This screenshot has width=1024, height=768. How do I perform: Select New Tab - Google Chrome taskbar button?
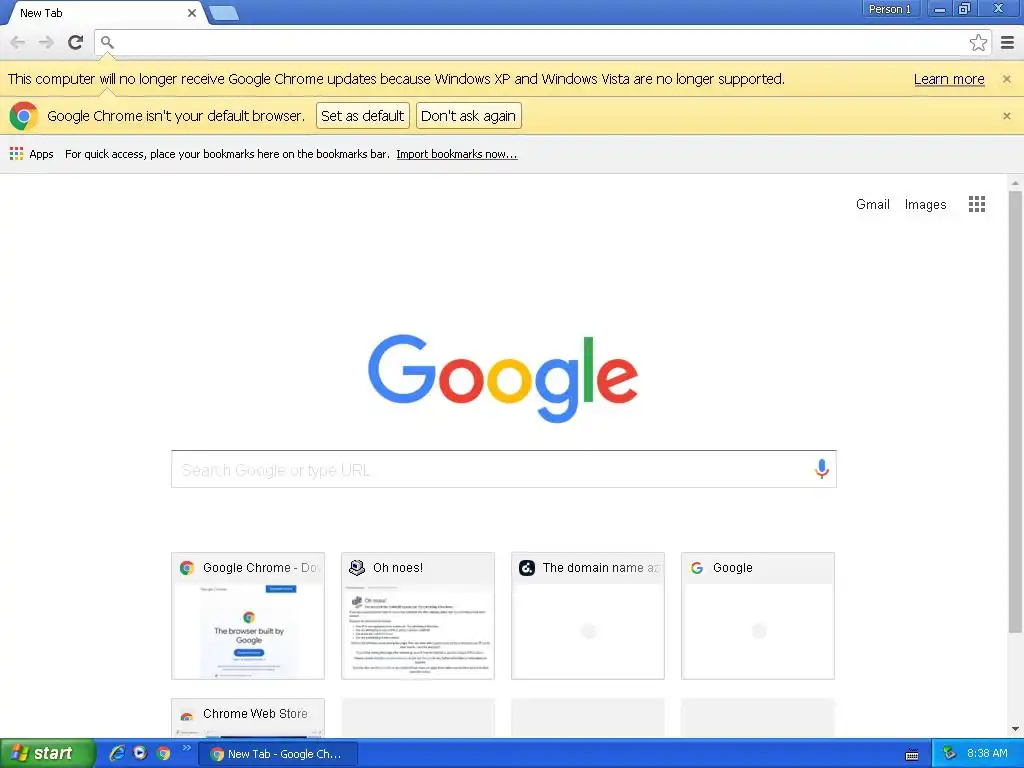[278, 754]
